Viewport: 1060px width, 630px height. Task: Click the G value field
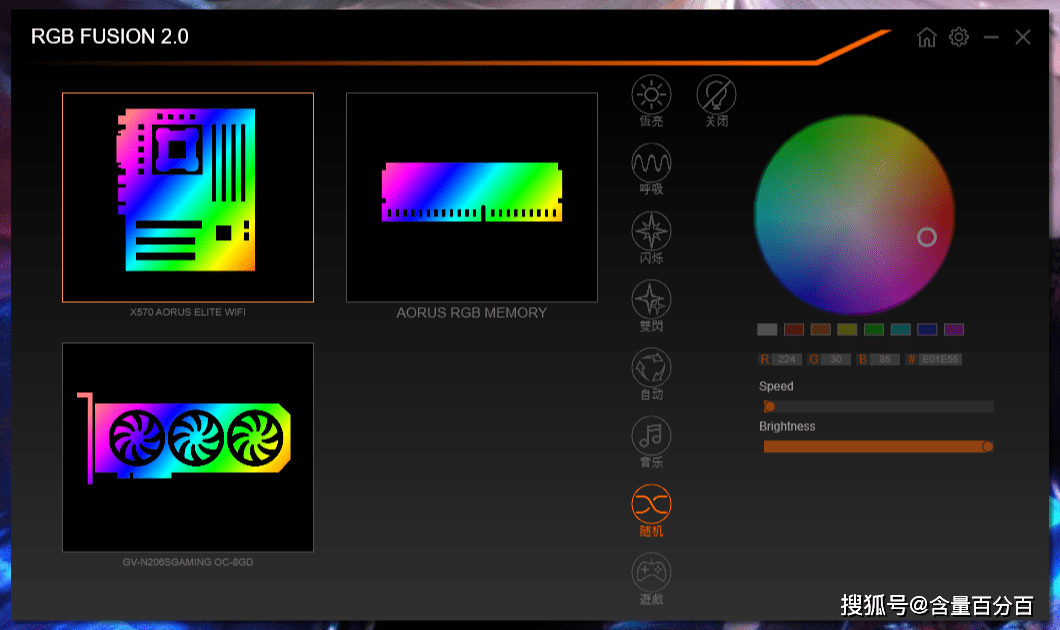tap(836, 359)
